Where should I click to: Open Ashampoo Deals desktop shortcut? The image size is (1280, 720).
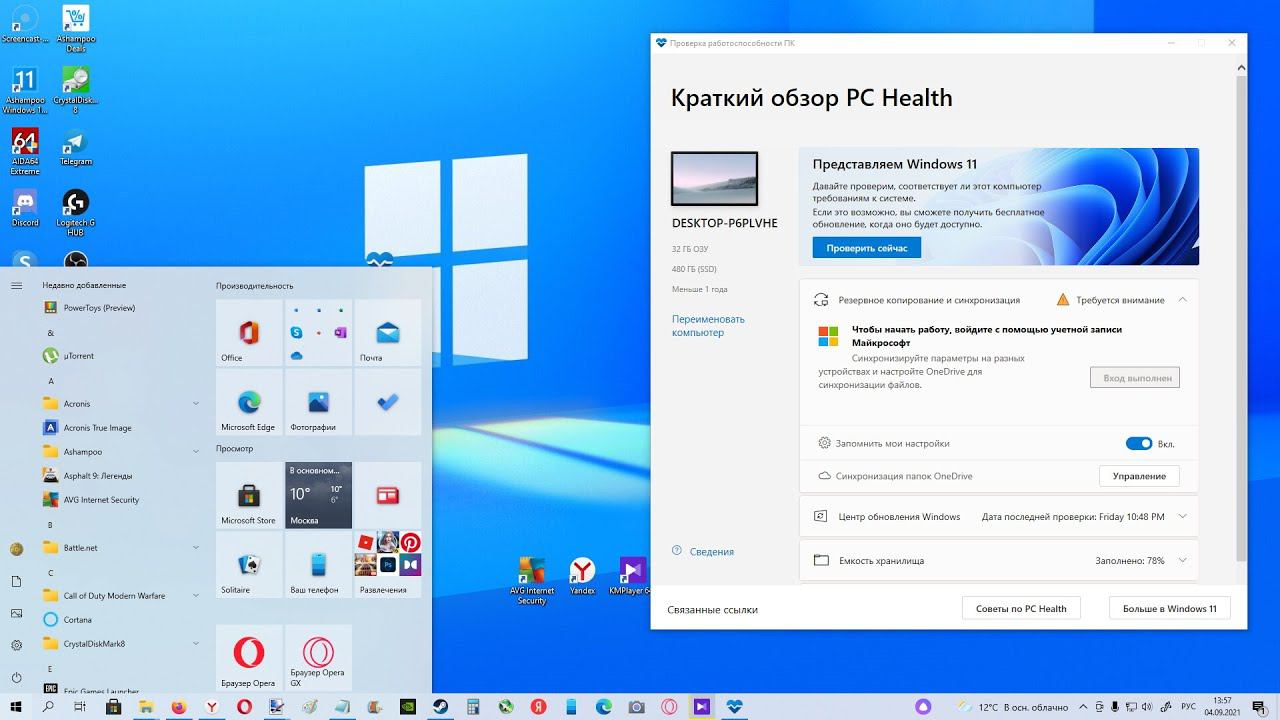76,29
